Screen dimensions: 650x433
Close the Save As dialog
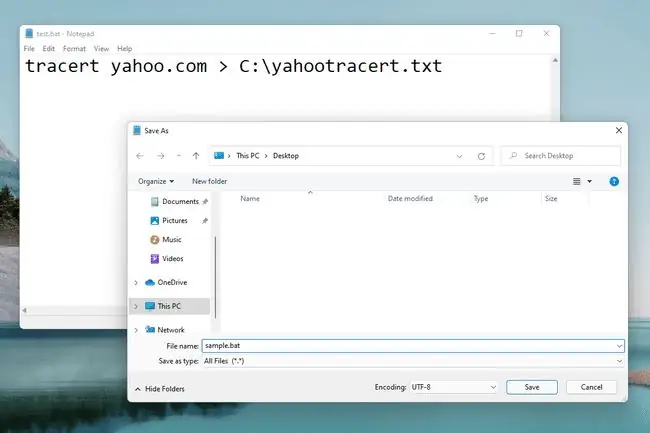619,130
